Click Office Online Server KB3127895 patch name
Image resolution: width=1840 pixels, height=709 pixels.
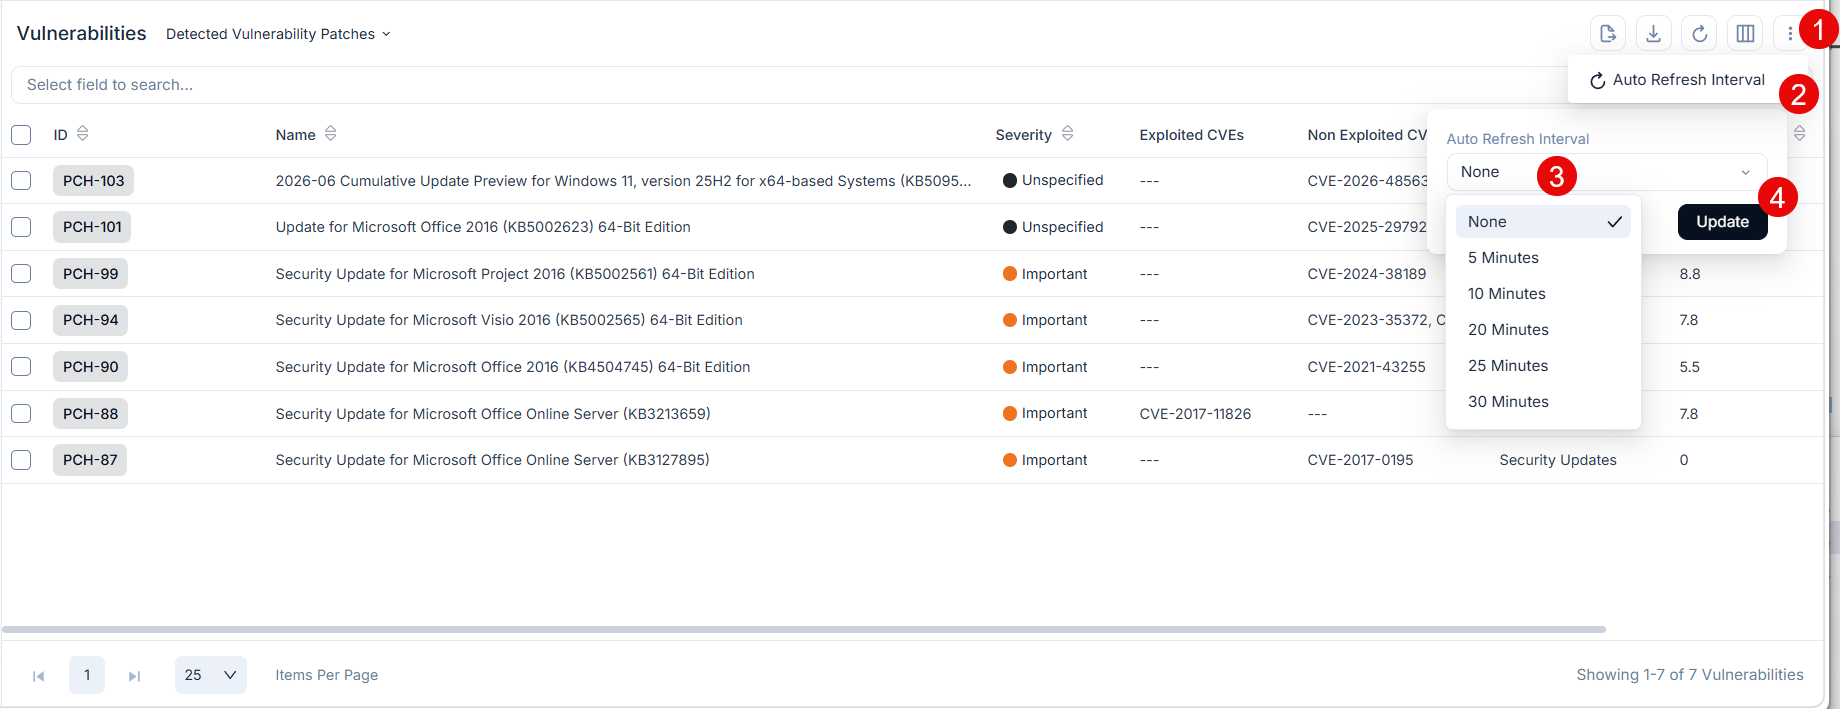click(492, 460)
